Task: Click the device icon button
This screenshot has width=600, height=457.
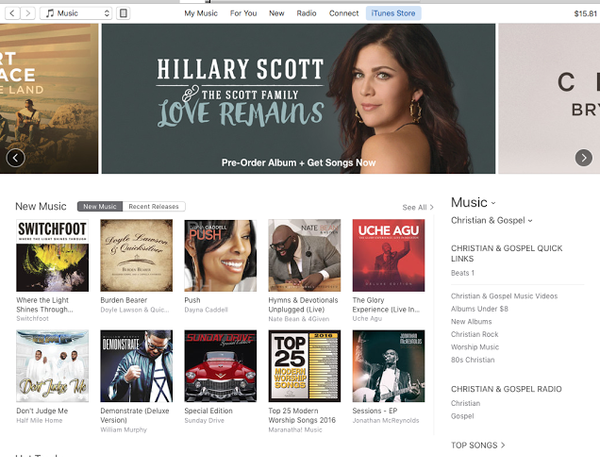Action: click(123, 13)
